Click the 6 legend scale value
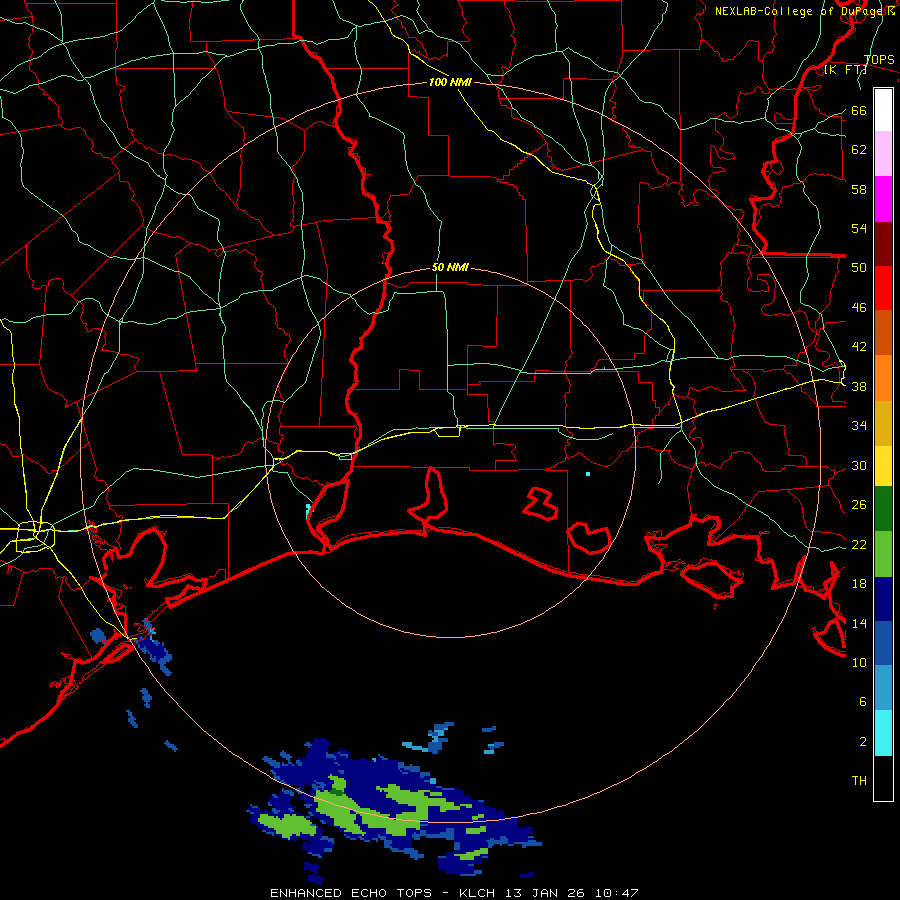 click(863, 702)
